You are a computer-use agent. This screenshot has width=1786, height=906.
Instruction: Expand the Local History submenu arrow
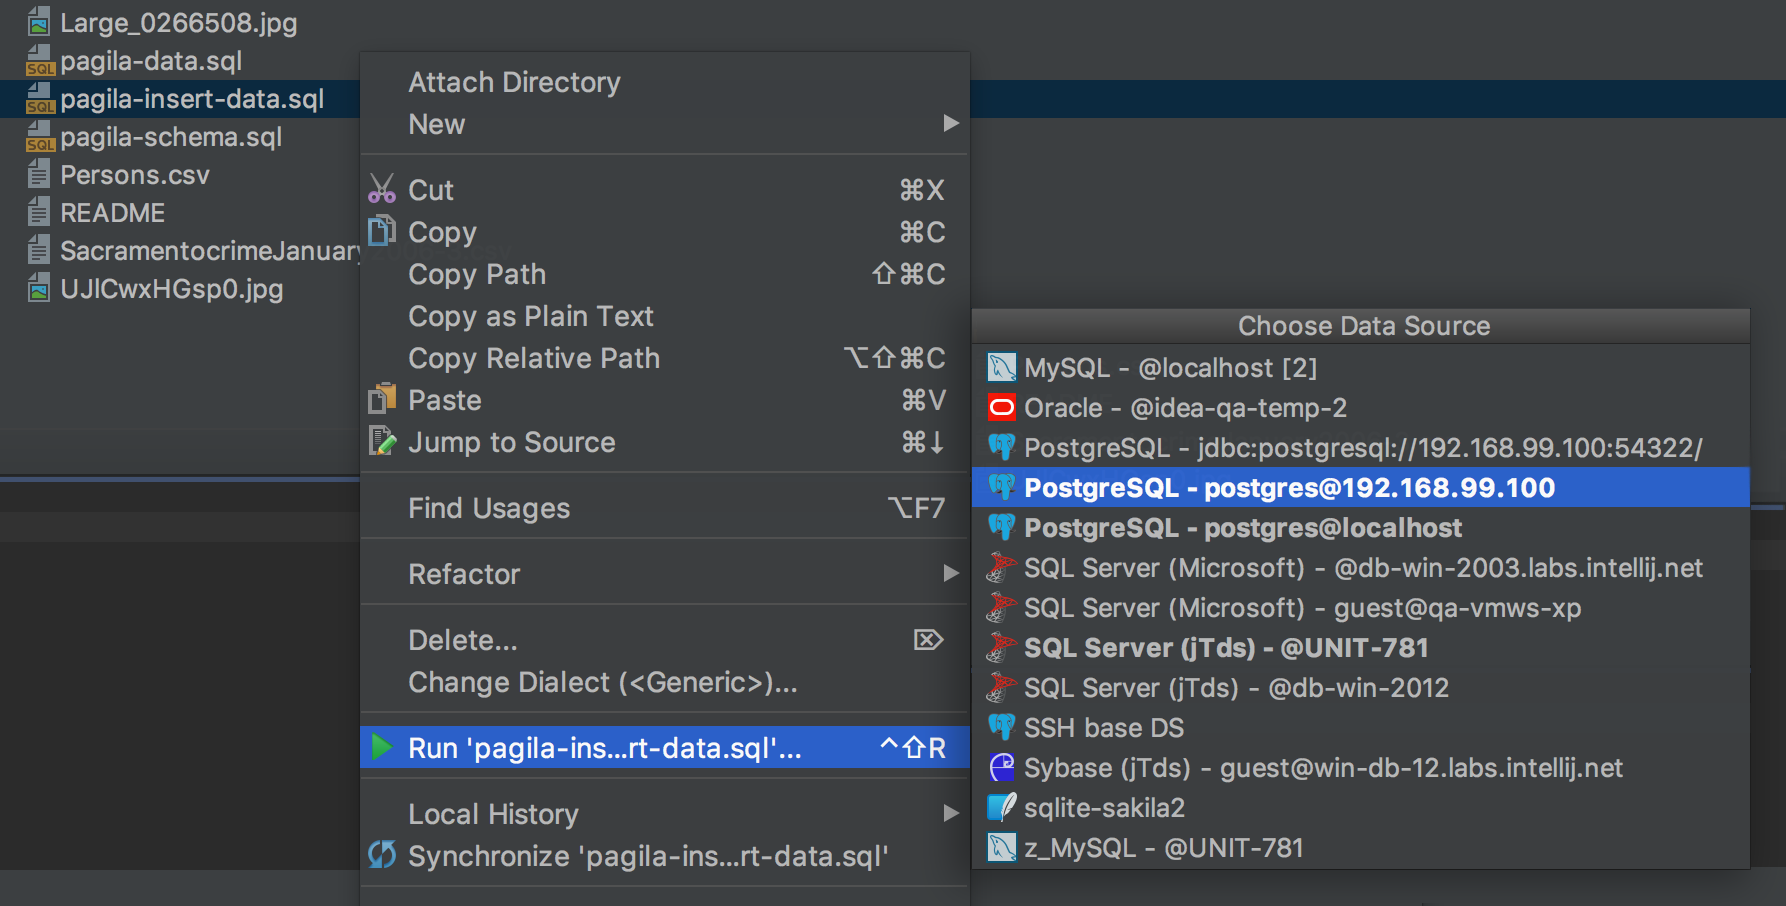click(x=951, y=813)
